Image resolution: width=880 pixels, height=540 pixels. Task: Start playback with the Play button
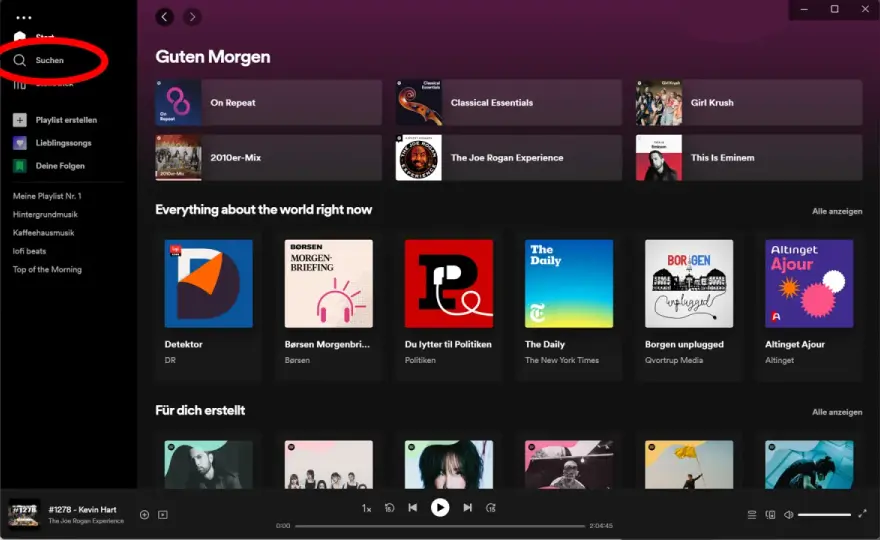pyautogui.click(x=440, y=507)
